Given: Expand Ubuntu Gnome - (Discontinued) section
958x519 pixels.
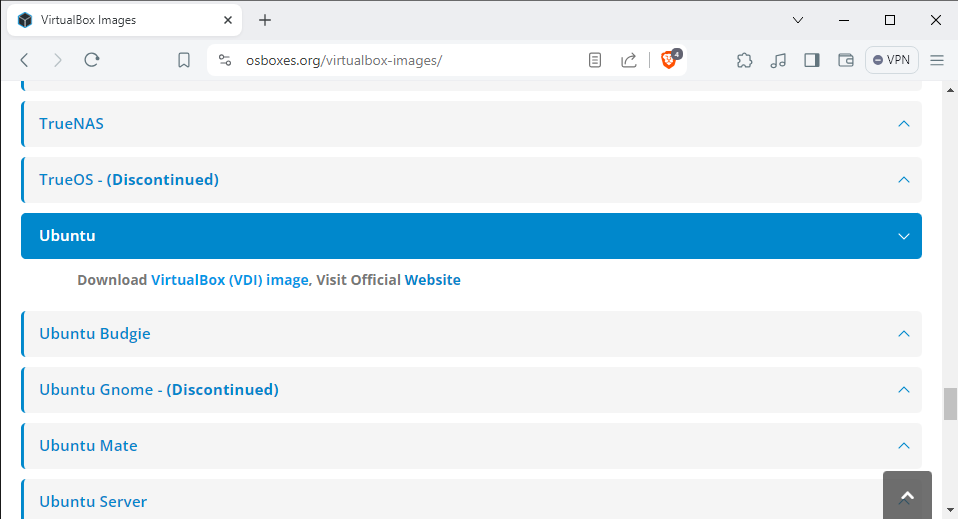Looking at the screenshot, I should [x=471, y=390].
